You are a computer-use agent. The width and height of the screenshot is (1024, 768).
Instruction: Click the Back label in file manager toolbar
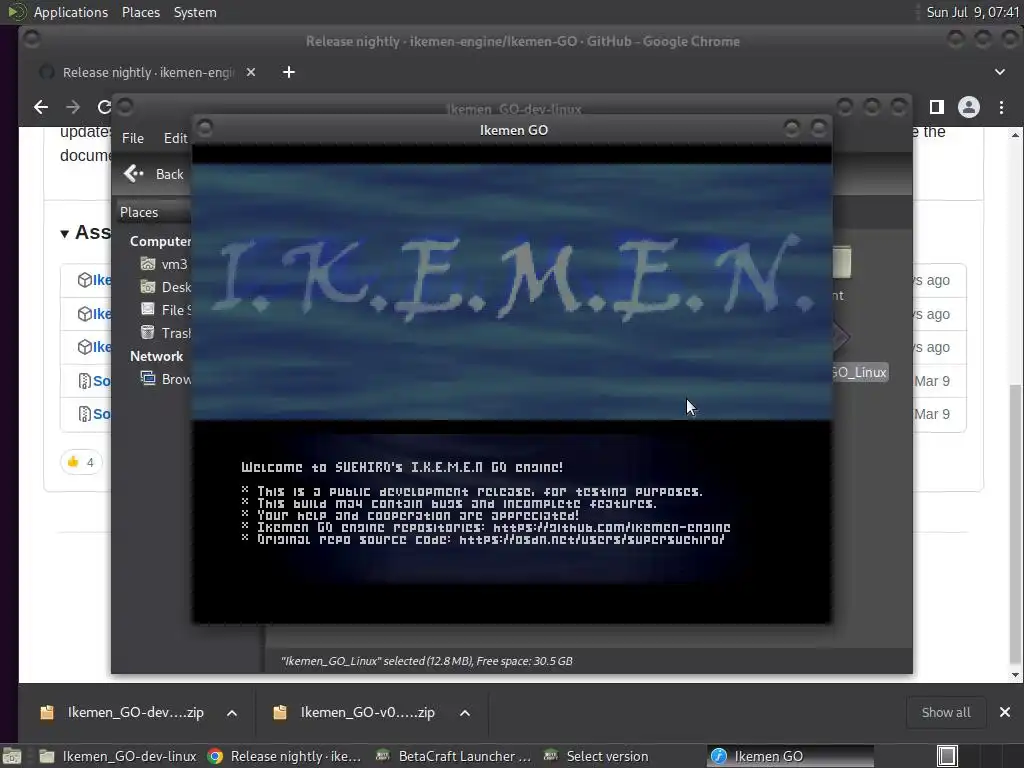coord(170,174)
